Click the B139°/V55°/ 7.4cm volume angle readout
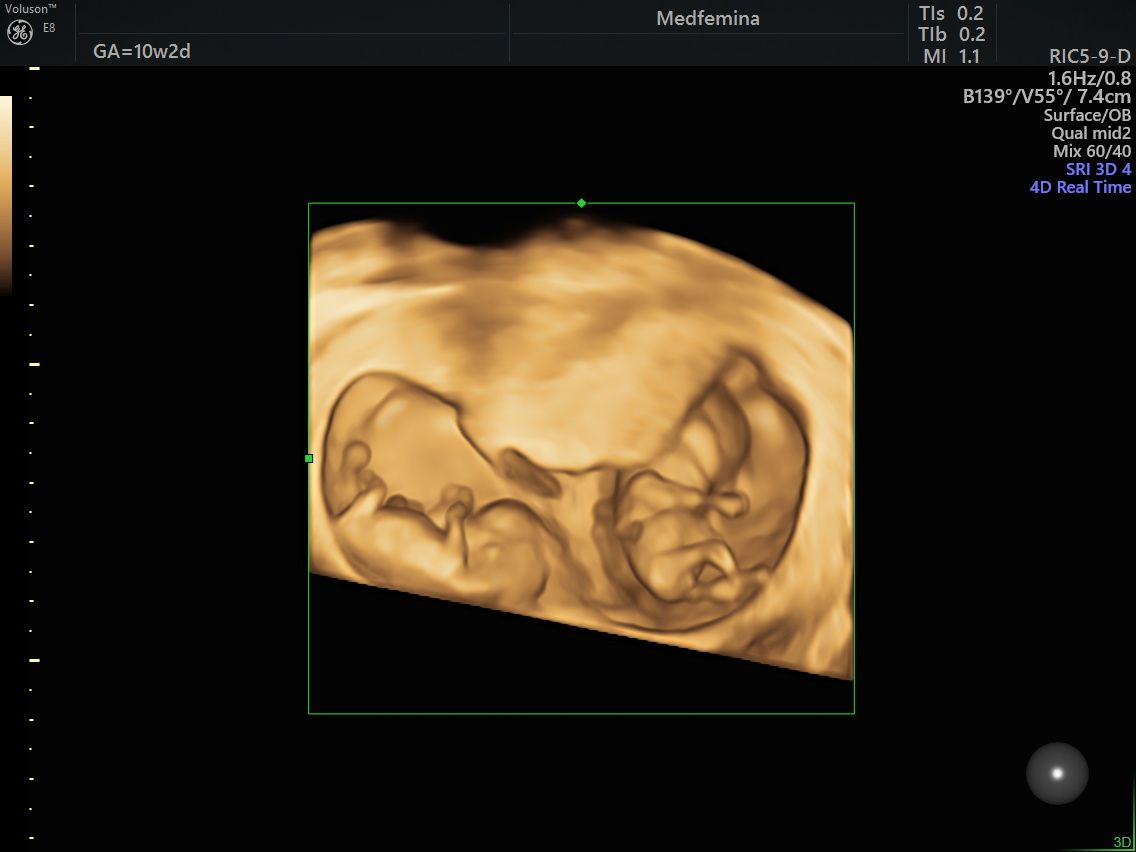The width and height of the screenshot is (1136, 852). click(1046, 96)
